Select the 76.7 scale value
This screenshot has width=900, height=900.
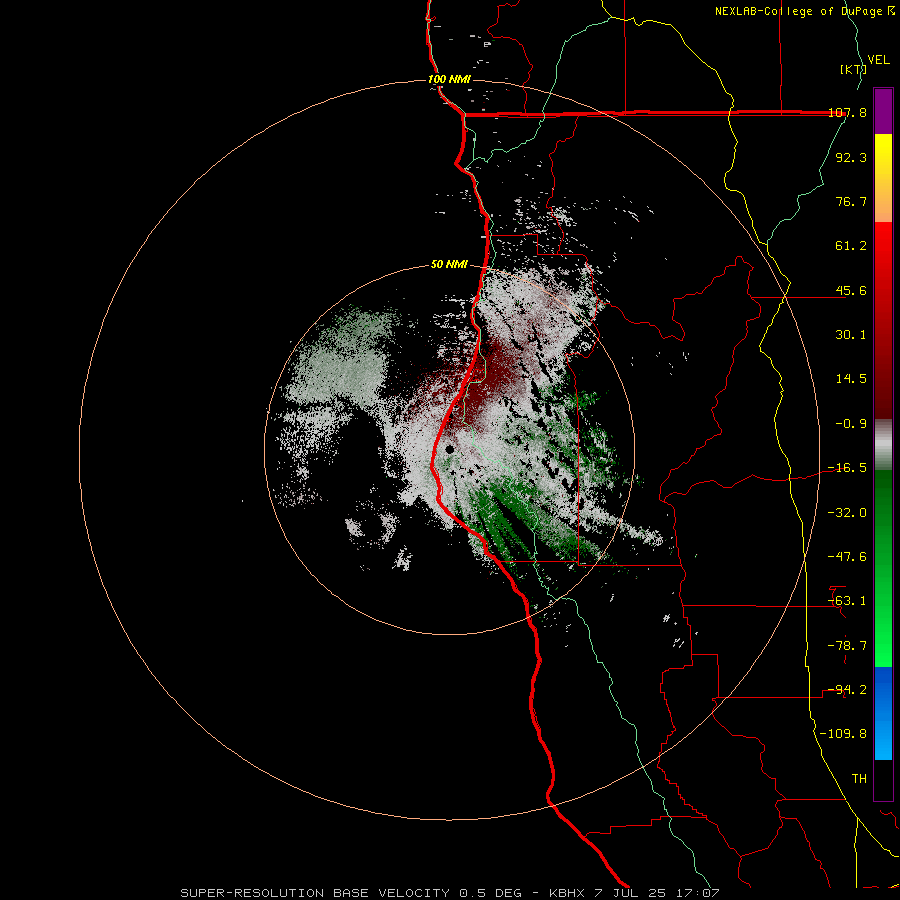coord(851,201)
